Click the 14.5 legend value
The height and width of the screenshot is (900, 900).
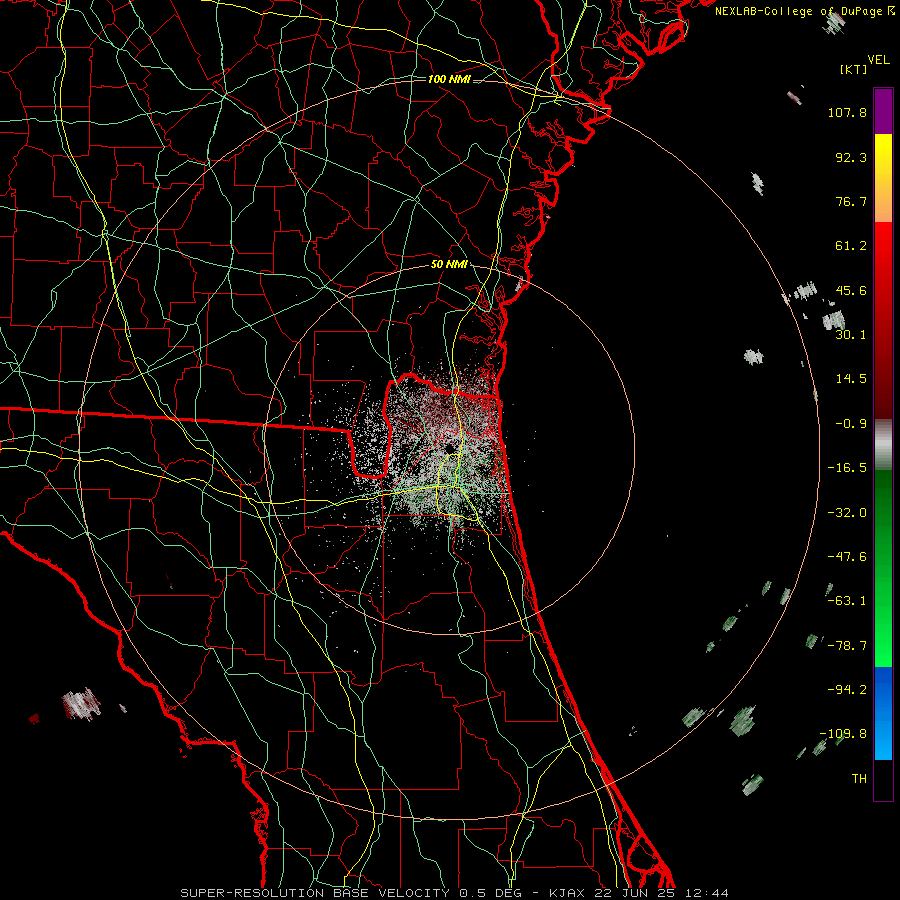pos(851,379)
